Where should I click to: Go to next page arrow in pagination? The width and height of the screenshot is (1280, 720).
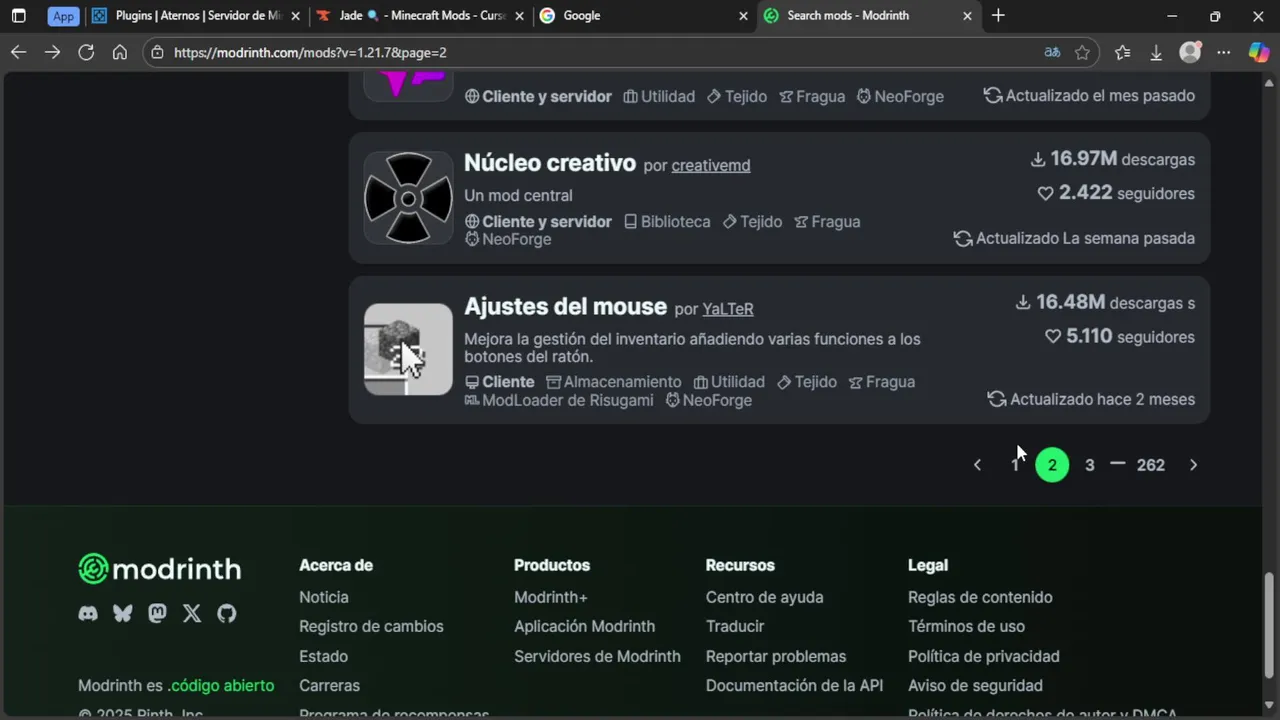(1193, 465)
